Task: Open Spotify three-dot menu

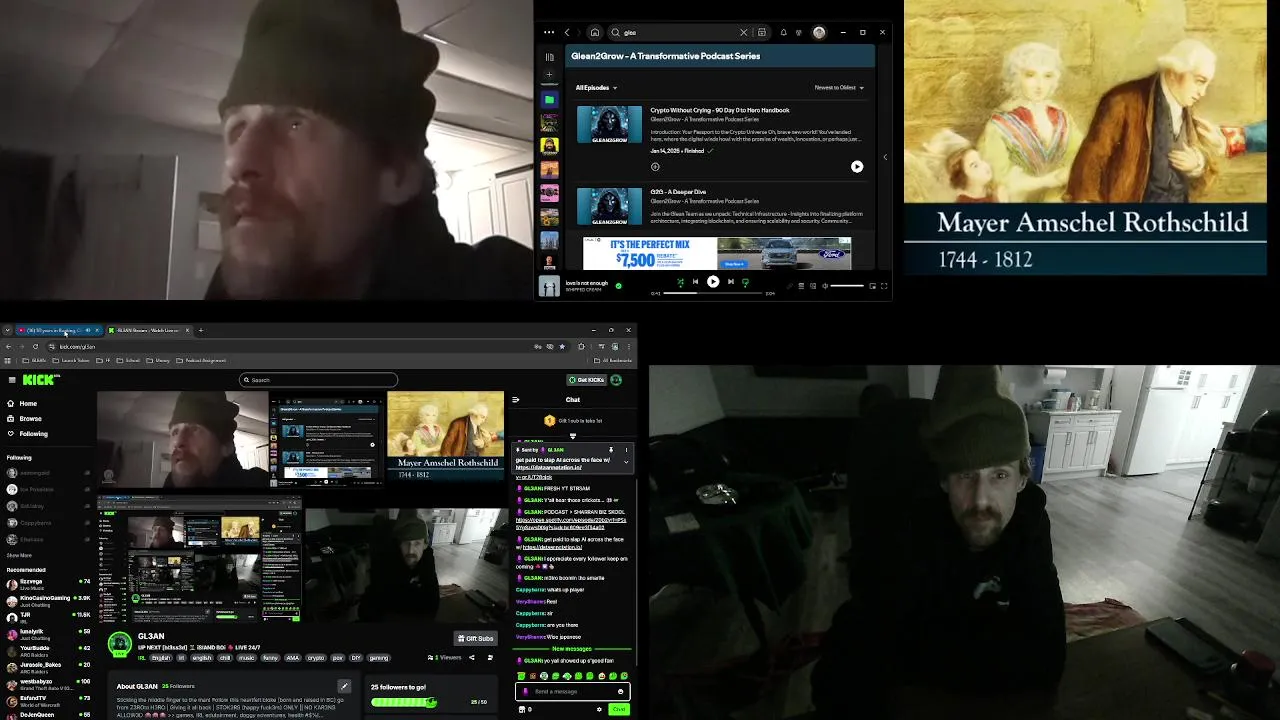Action: pyautogui.click(x=548, y=32)
